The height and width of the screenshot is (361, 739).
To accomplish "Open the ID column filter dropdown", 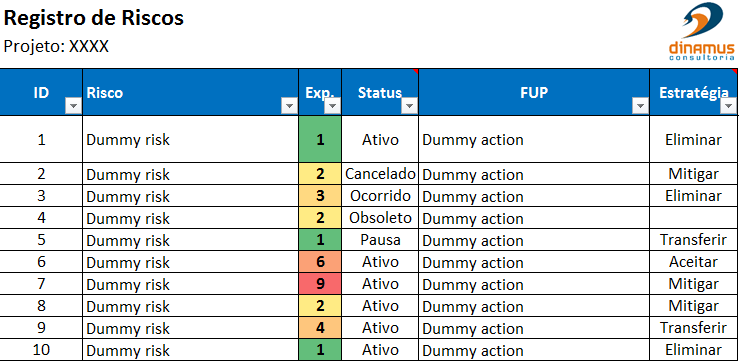I will point(73,107).
